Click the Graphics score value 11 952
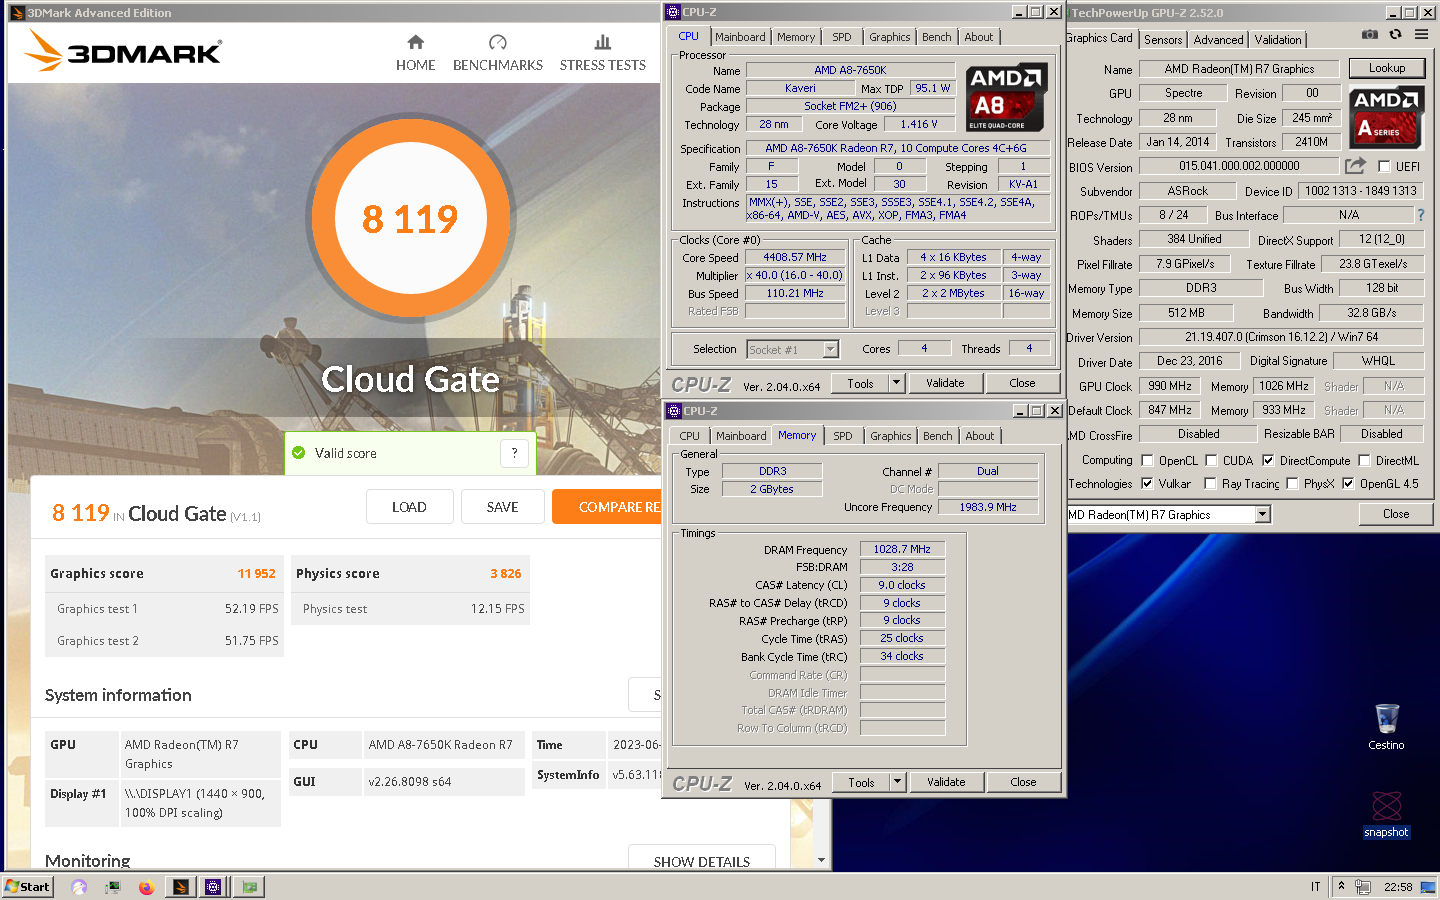The height and width of the screenshot is (900, 1440). coord(256,573)
